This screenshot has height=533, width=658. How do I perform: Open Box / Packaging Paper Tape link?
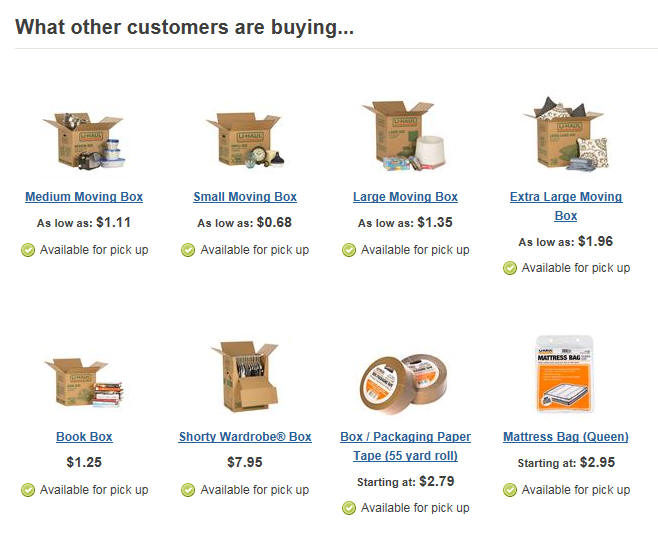(x=405, y=446)
